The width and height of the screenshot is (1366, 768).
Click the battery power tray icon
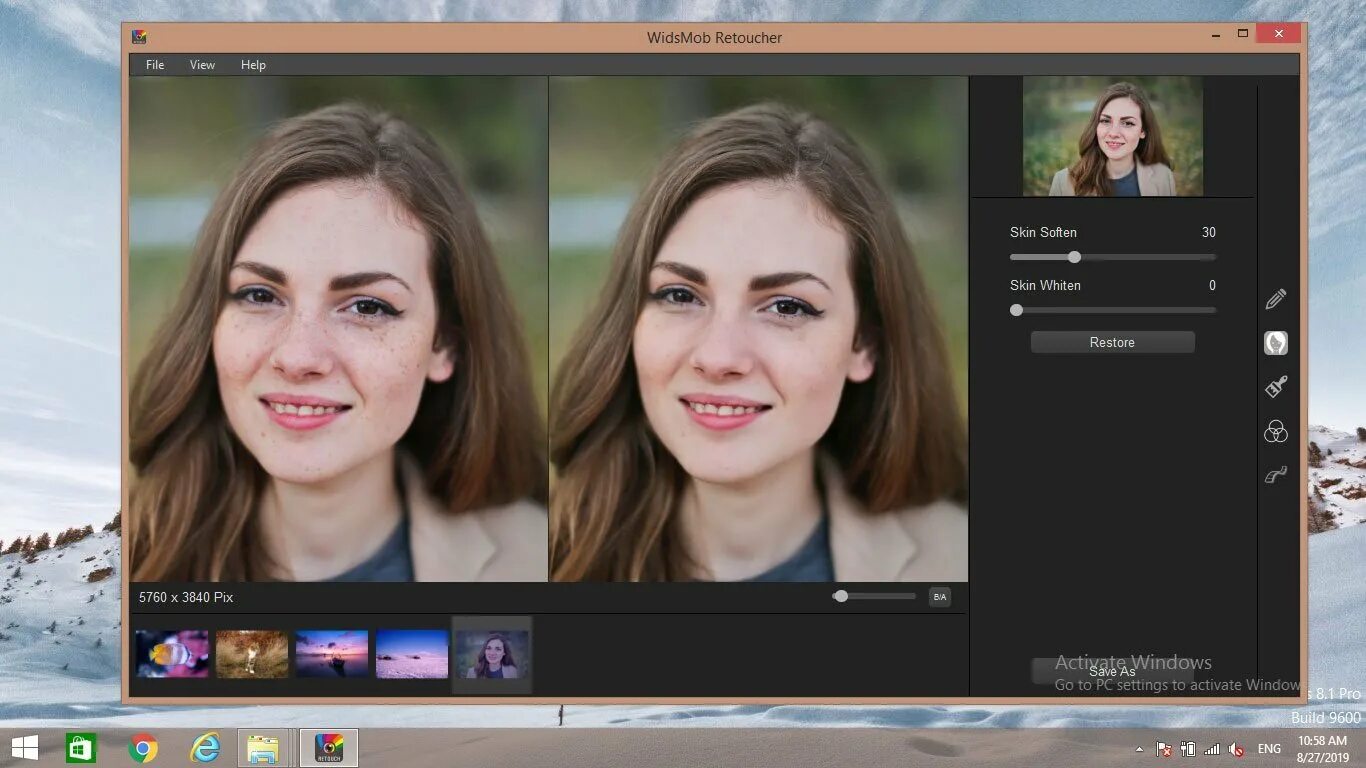tap(1188, 749)
